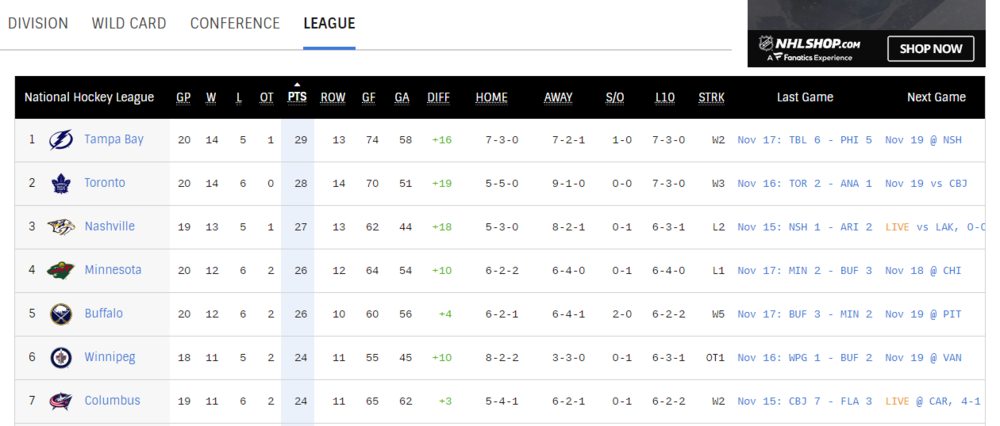This screenshot has height=426, width=1000.
Task: Sort the table by GP column
Action: (184, 98)
